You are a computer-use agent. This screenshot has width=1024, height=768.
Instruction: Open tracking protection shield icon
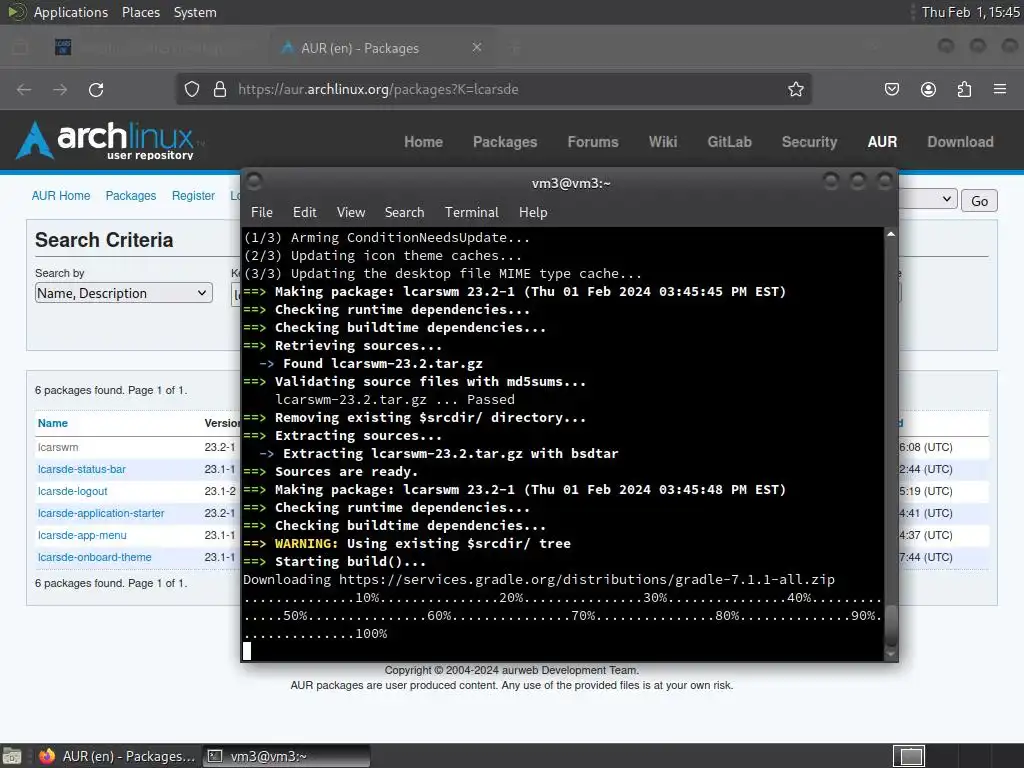191,89
